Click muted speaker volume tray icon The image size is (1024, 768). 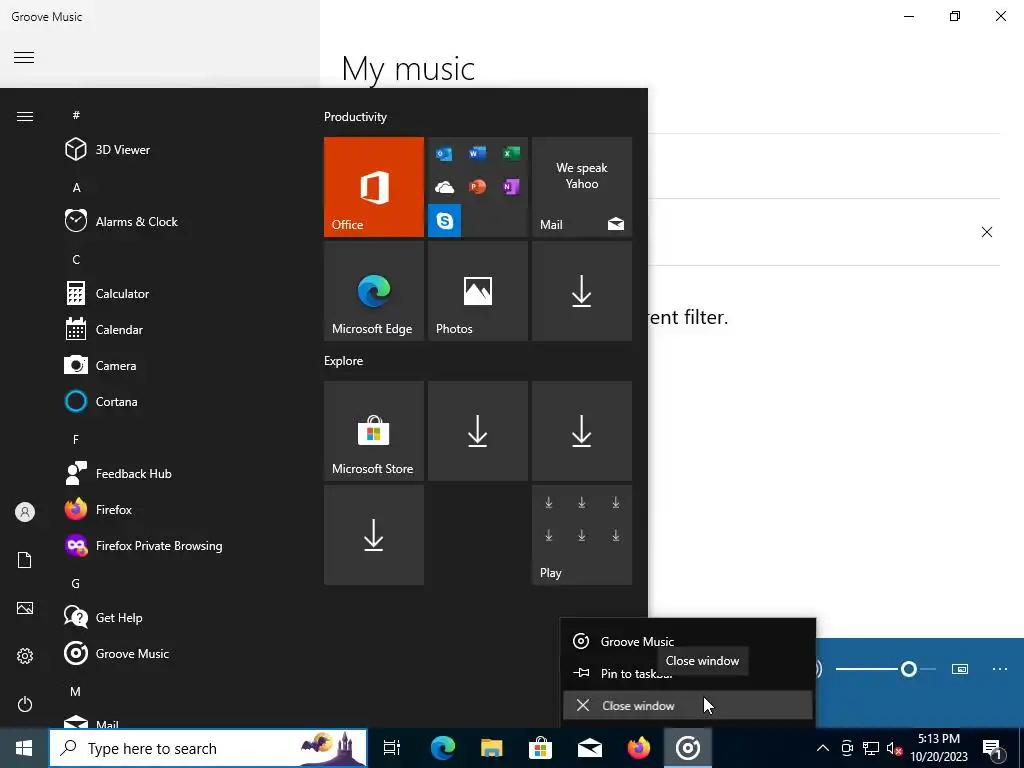click(x=894, y=748)
